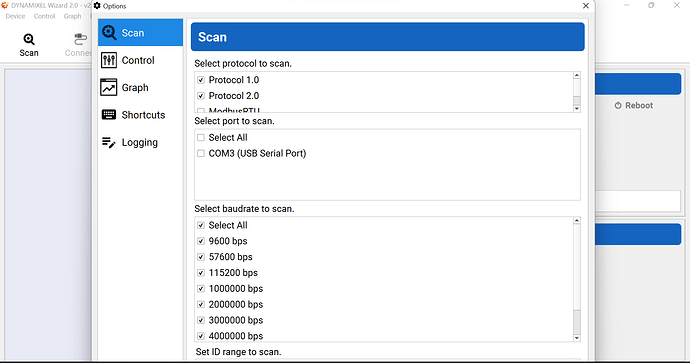Uncheck the Protocol 2.0 checkbox
Screen dimensions: 690x363
click(201, 96)
